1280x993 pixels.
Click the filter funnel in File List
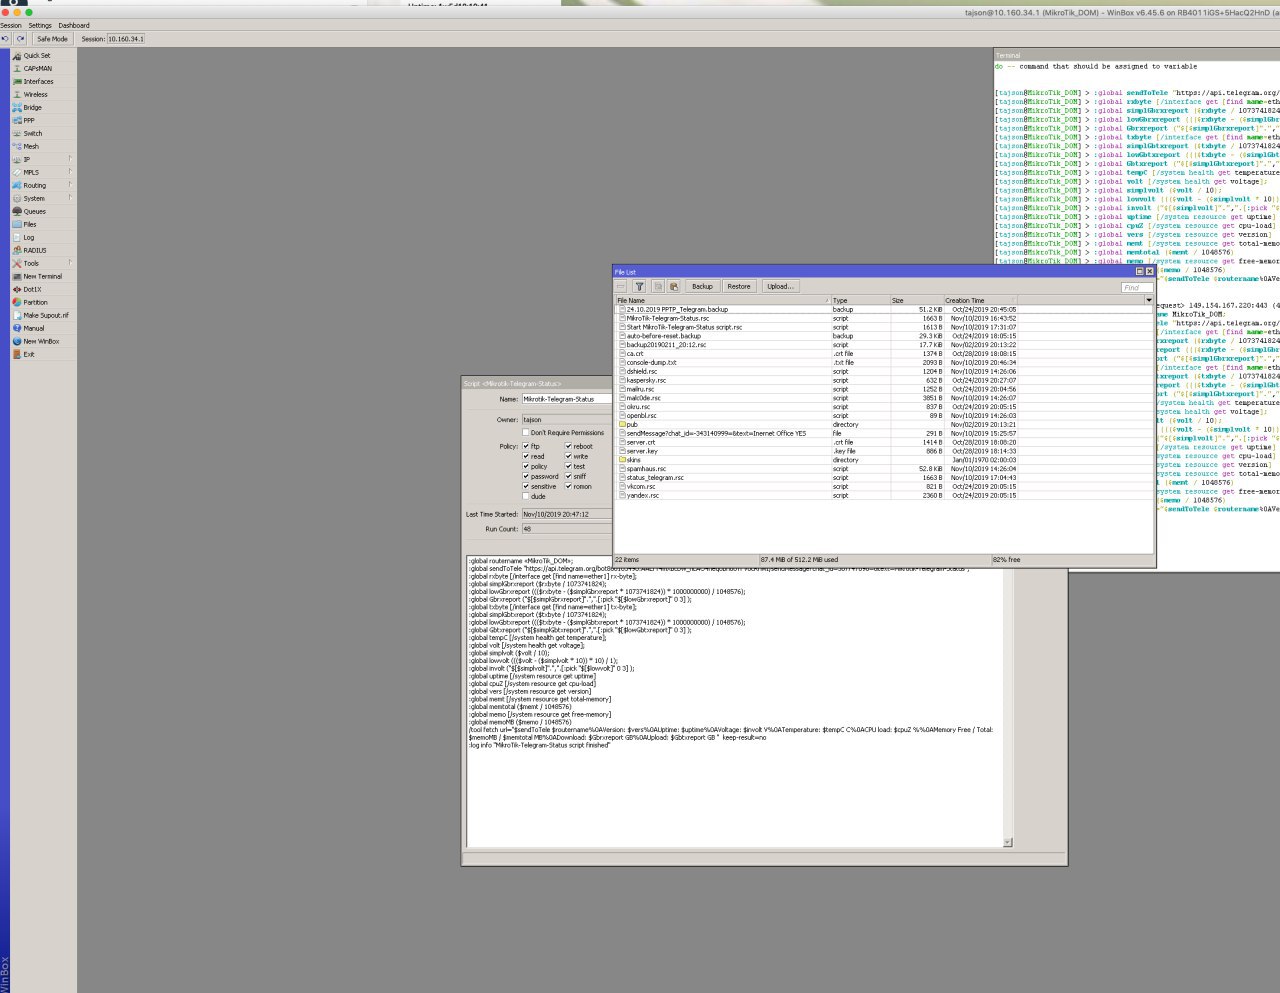click(639, 287)
